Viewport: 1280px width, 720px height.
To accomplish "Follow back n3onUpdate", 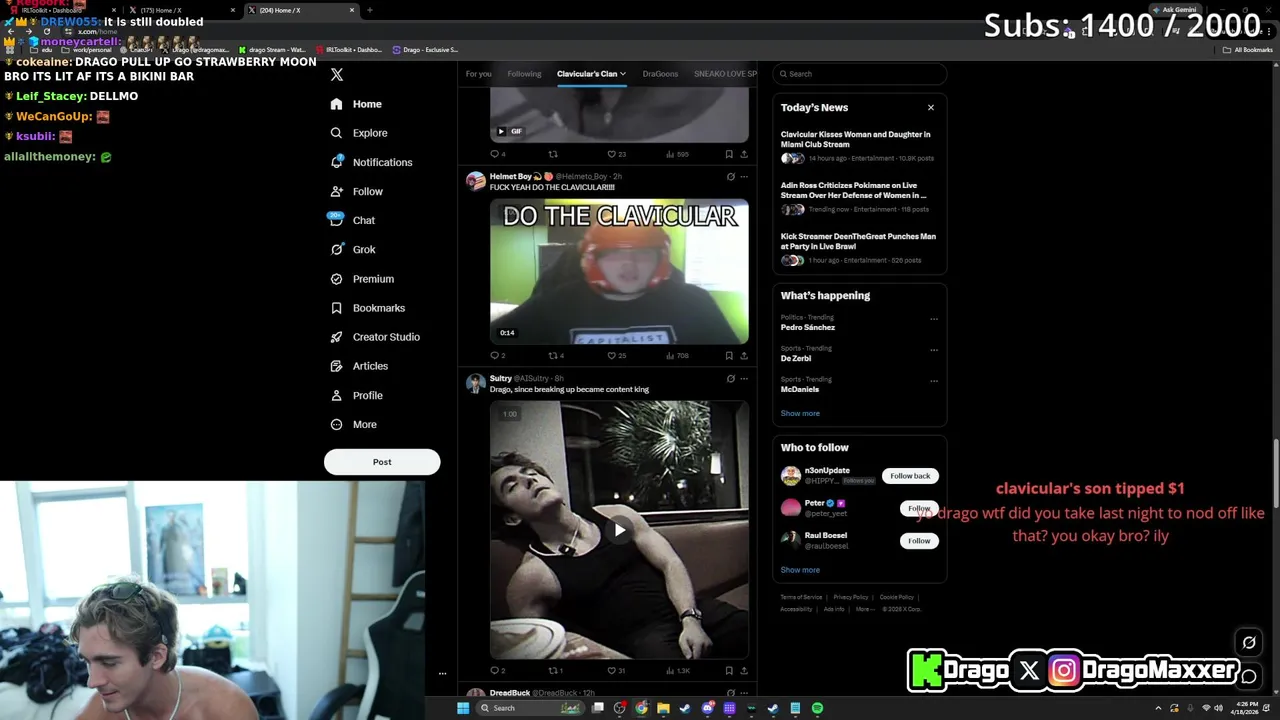I will pos(910,476).
